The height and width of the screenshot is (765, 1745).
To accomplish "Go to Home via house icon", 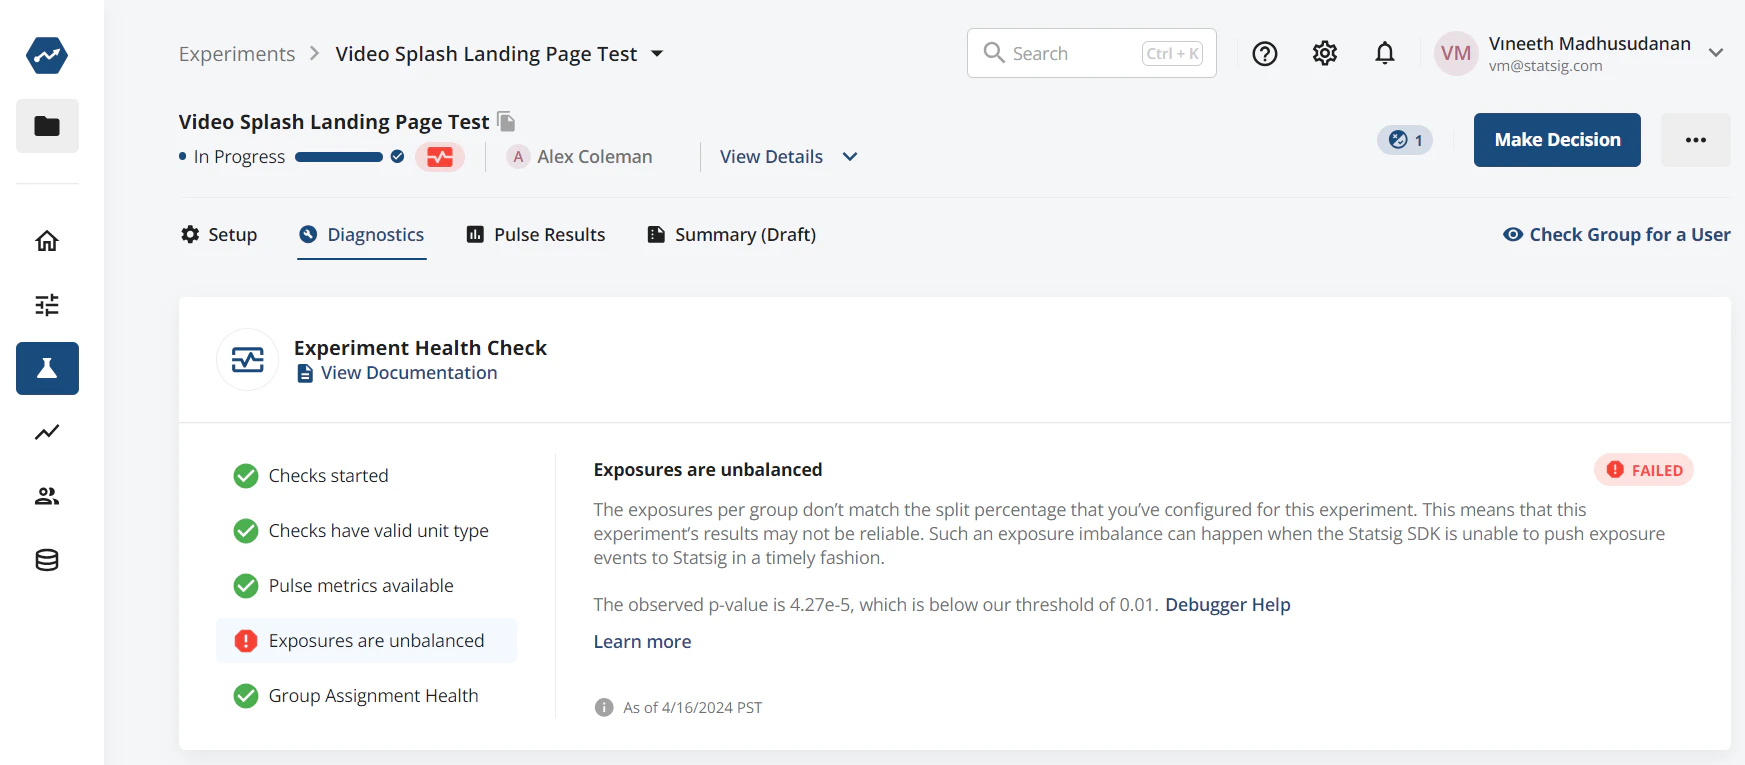I will pyautogui.click(x=47, y=241).
